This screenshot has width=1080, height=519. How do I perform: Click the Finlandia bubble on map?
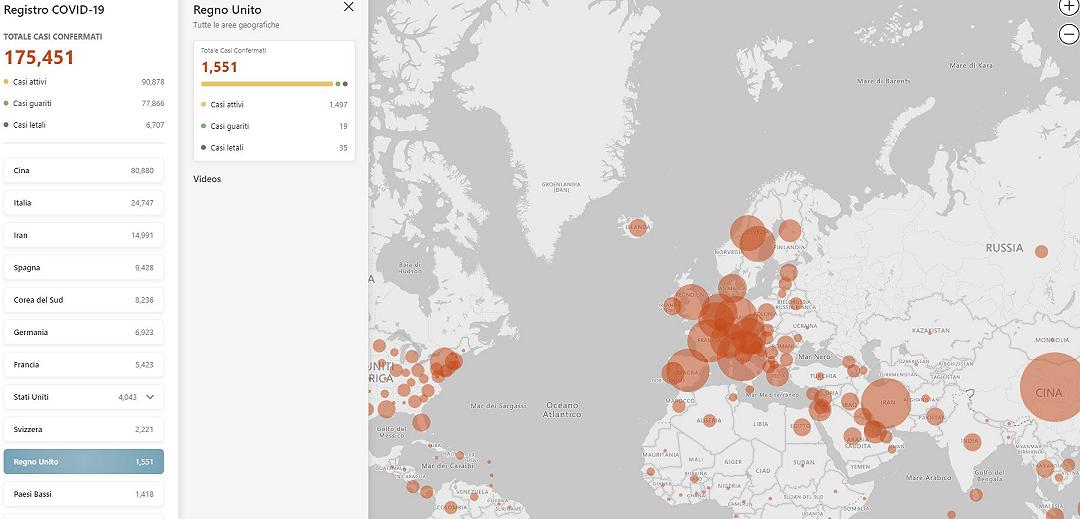(x=790, y=231)
